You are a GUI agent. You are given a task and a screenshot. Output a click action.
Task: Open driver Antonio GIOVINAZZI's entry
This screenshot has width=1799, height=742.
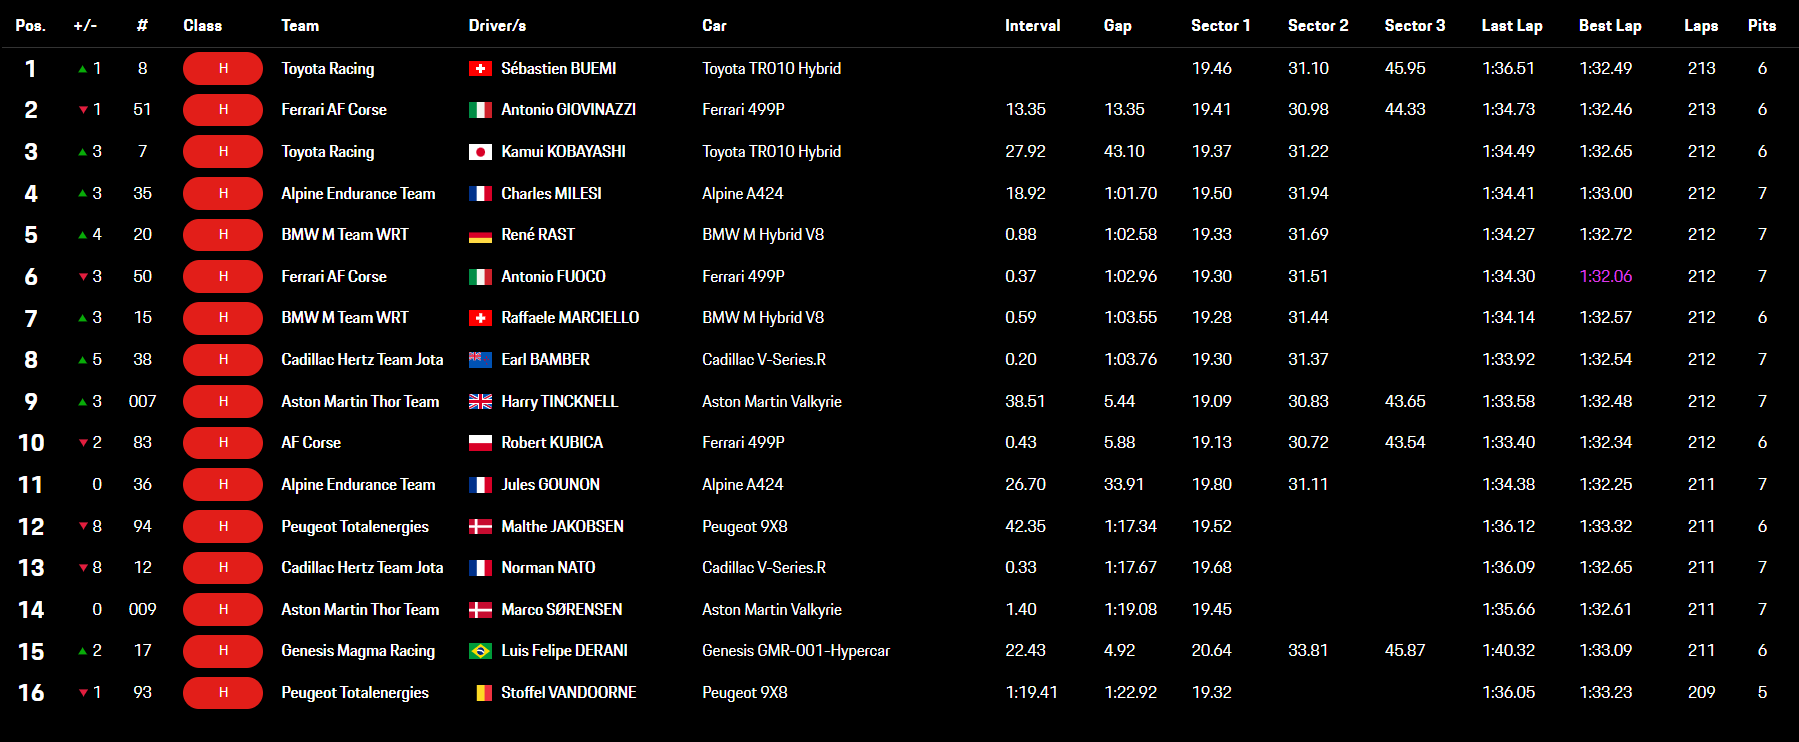coord(568,110)
